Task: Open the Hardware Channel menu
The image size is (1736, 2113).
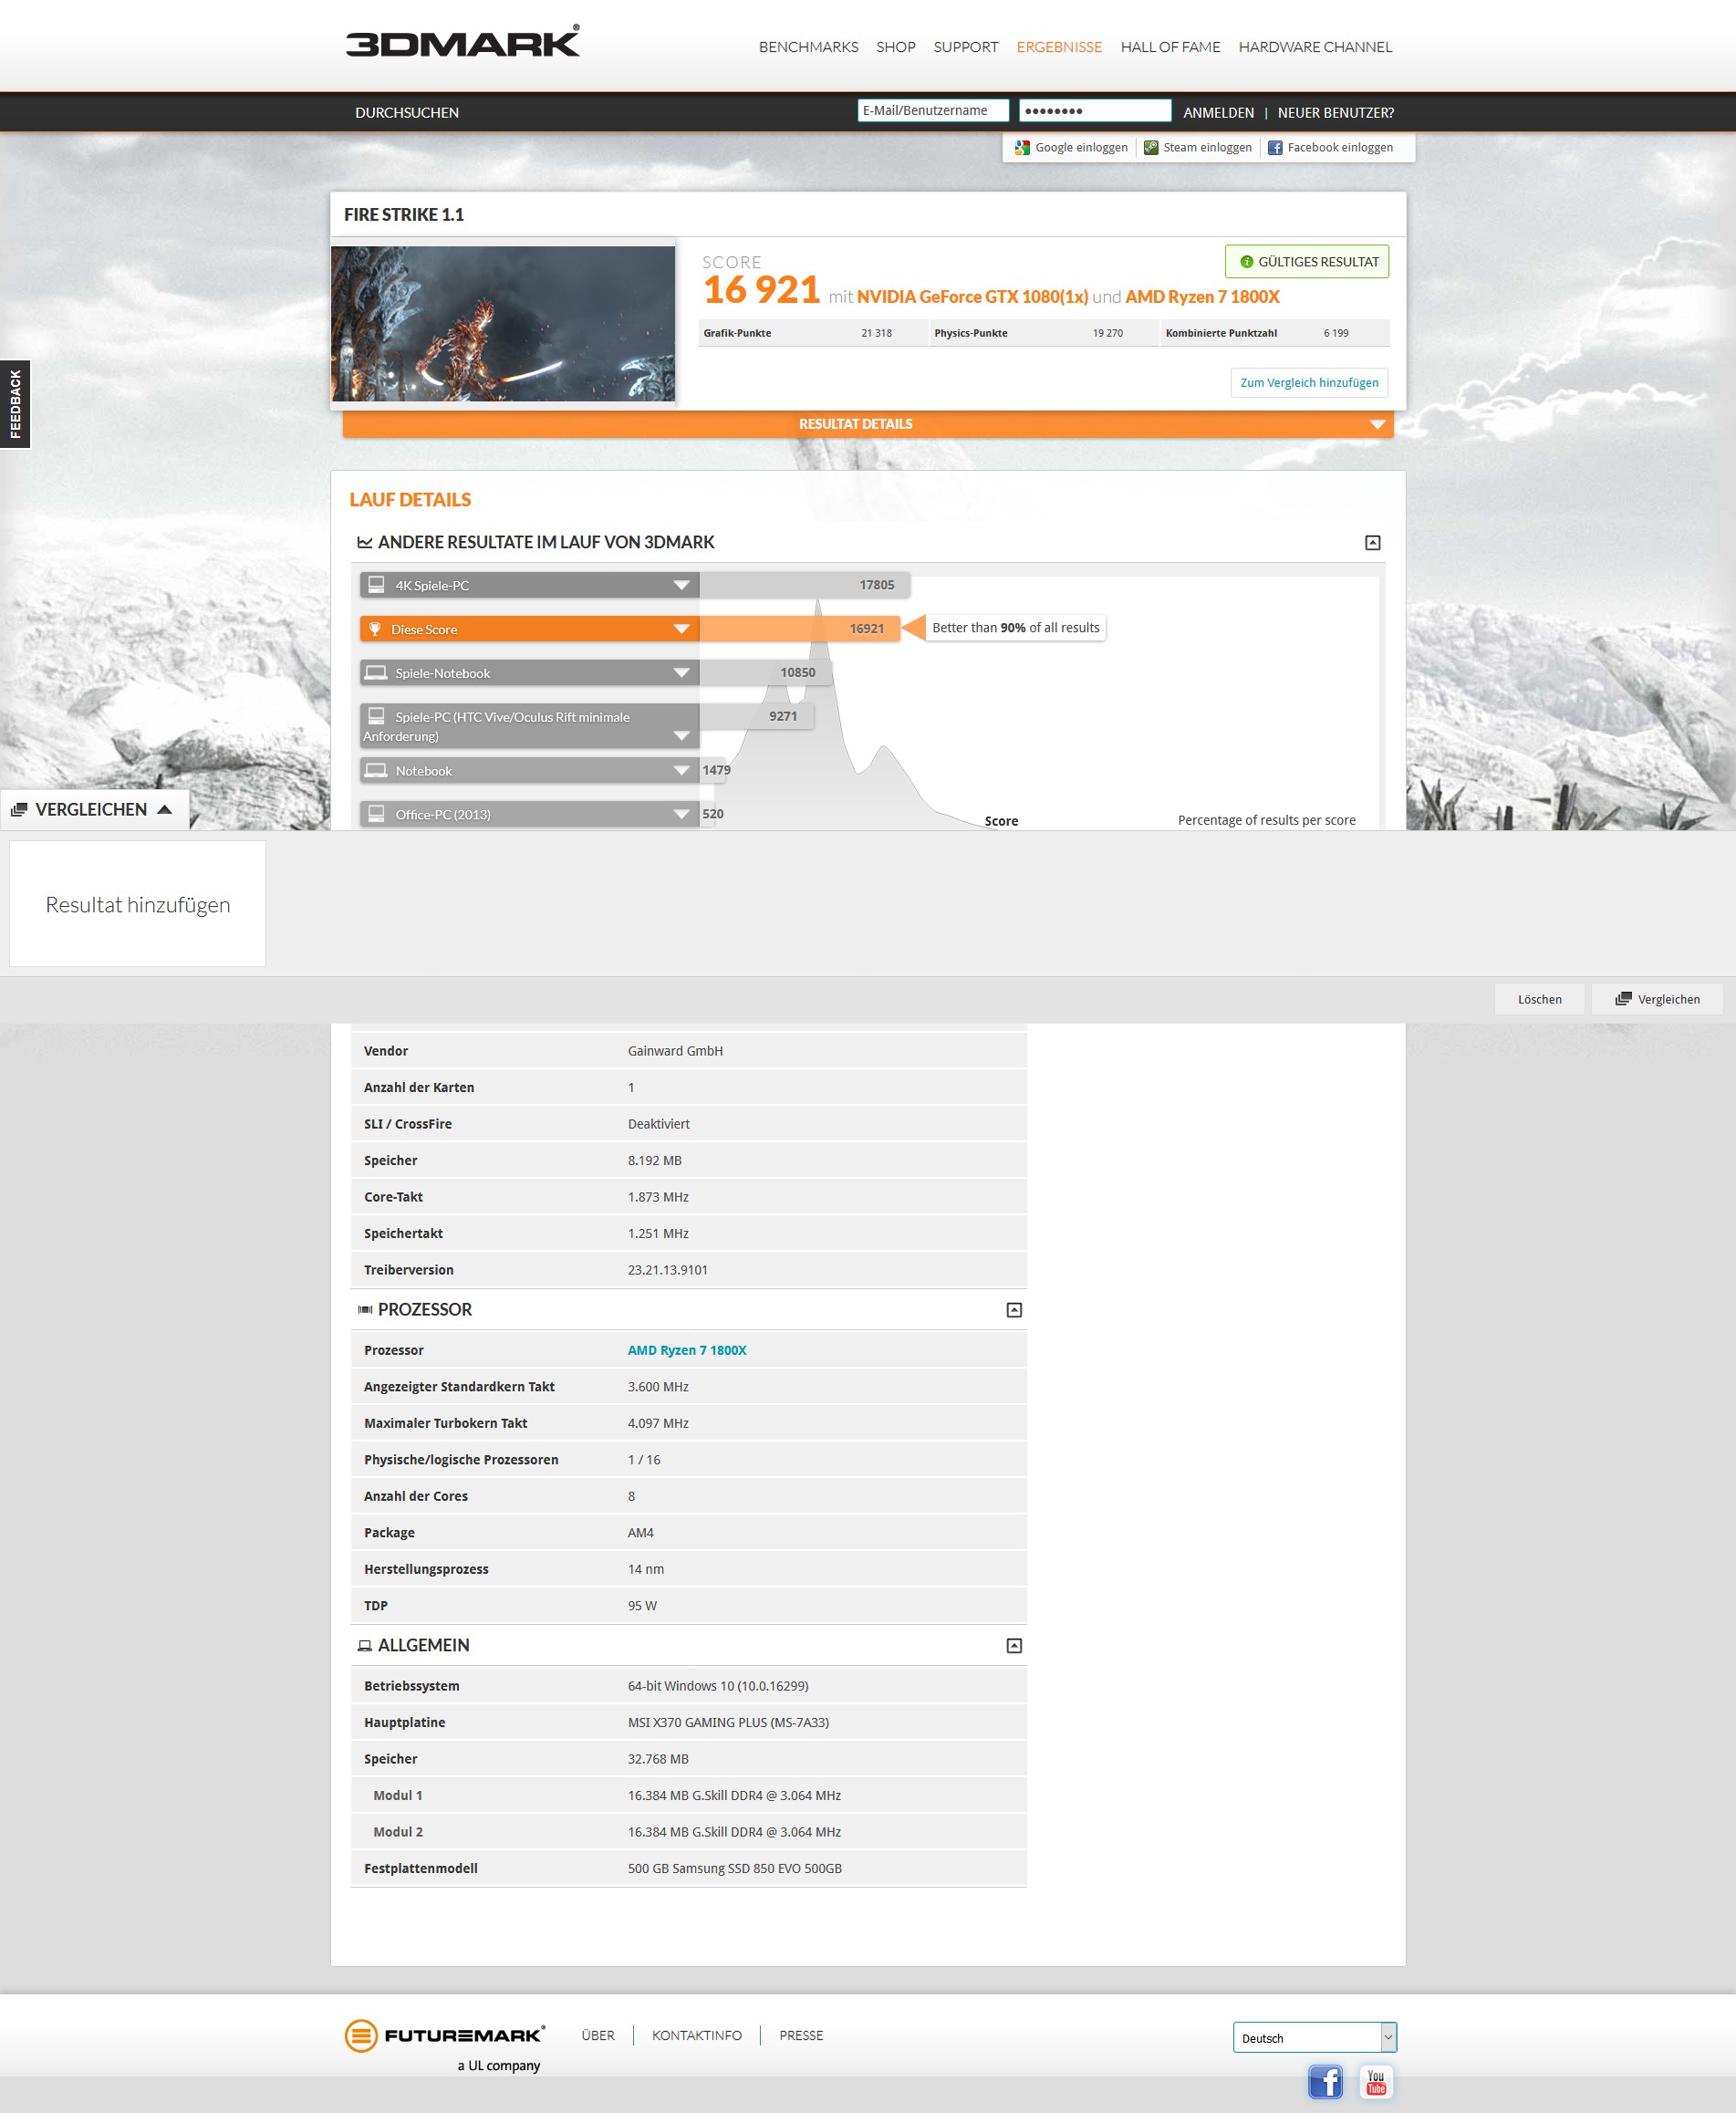Action: (1315, 47)
